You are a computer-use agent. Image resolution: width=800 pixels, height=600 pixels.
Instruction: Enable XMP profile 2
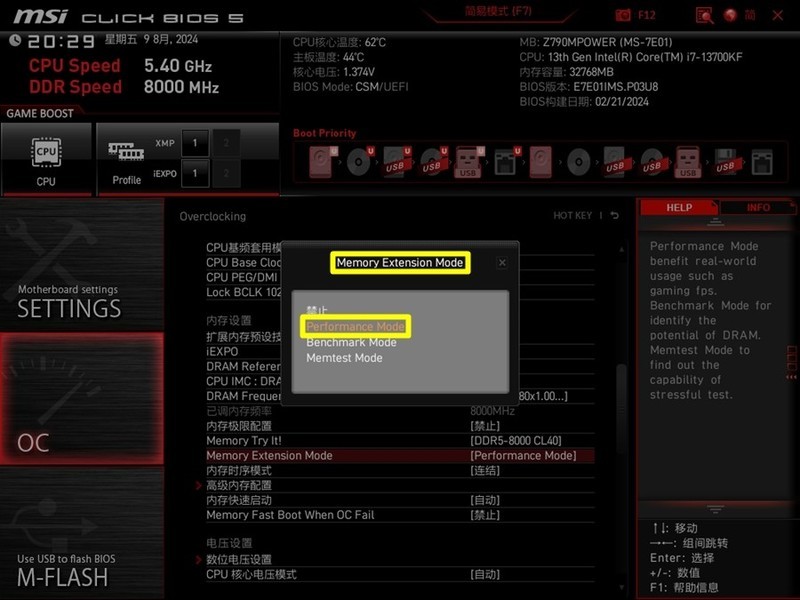click(226, 143)
